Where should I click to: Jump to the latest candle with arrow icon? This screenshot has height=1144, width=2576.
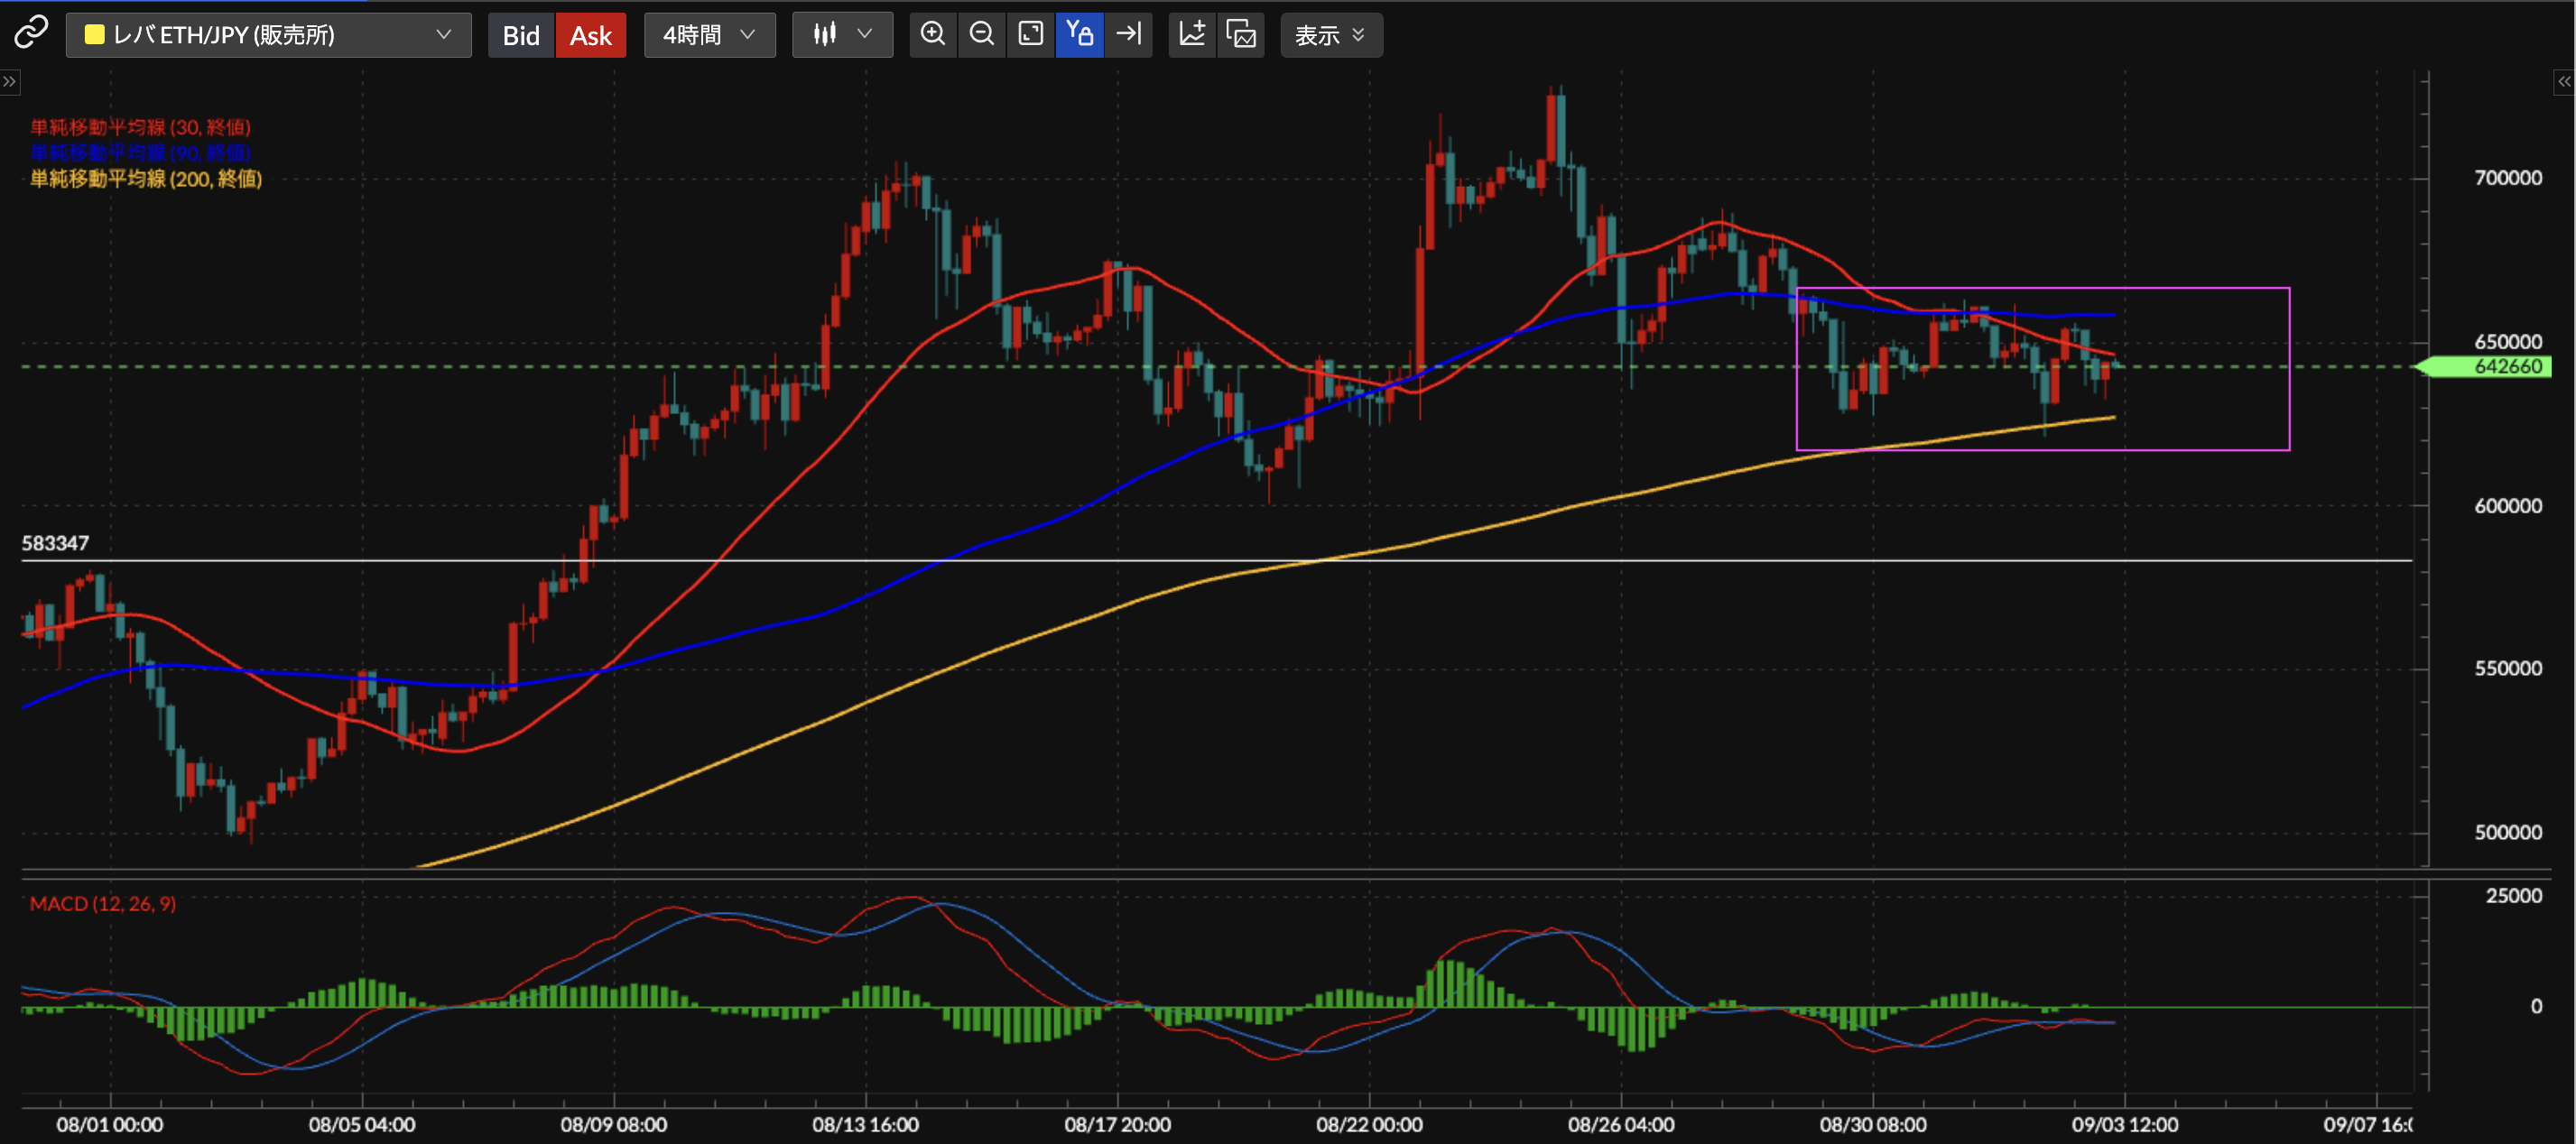[1129, 34]
